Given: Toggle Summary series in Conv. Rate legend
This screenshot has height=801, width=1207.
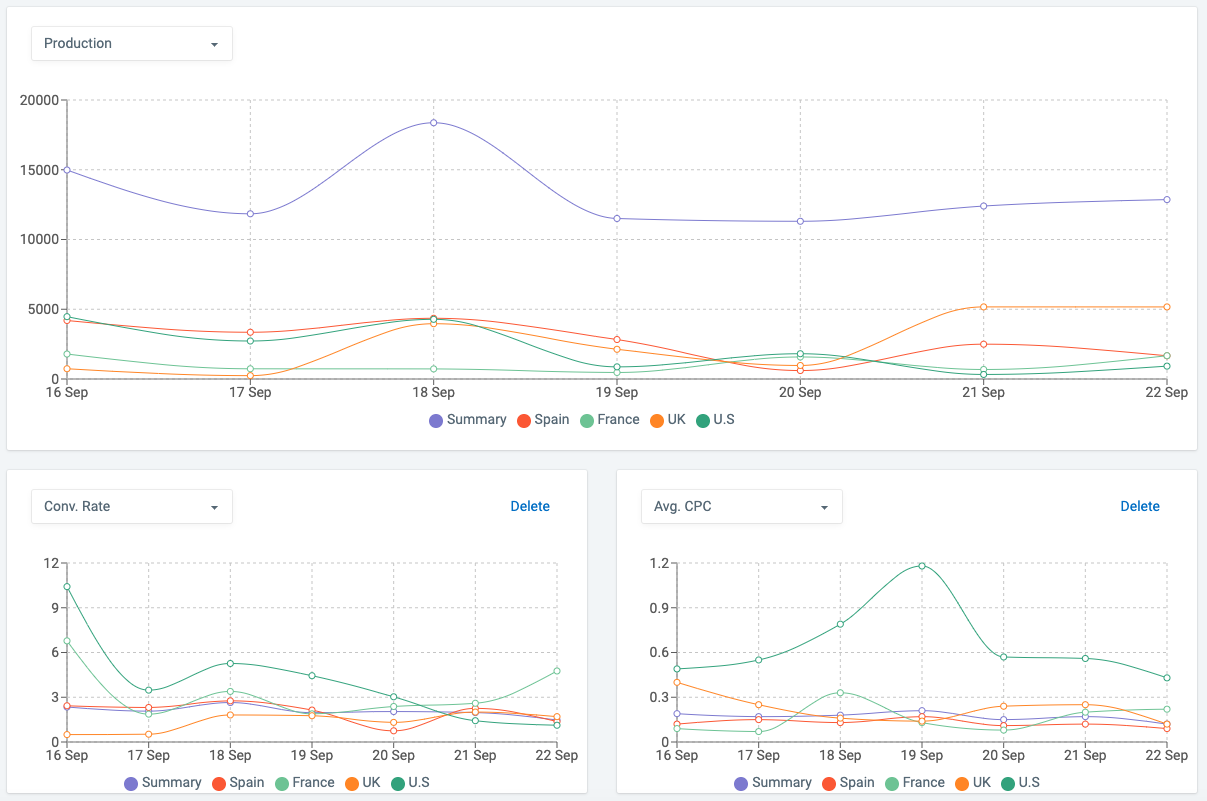Looking at the screenshot, I should click(163, 783).
